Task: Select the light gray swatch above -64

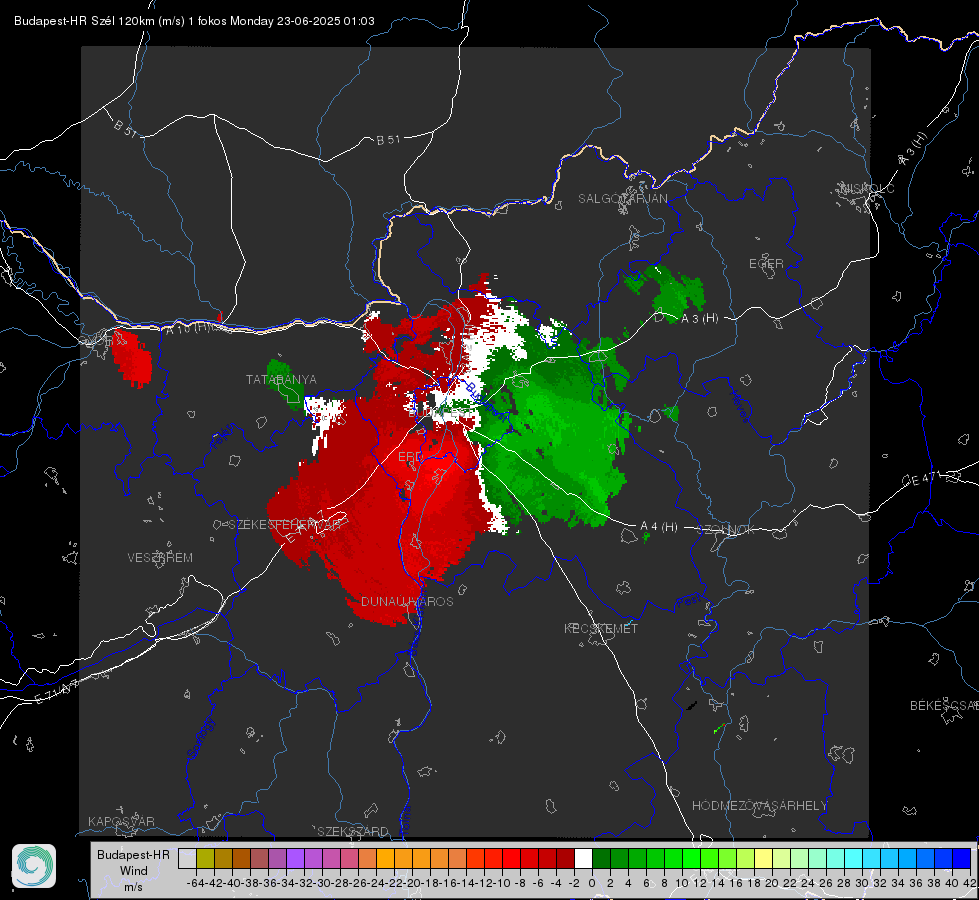Action: tap(187, 858)
